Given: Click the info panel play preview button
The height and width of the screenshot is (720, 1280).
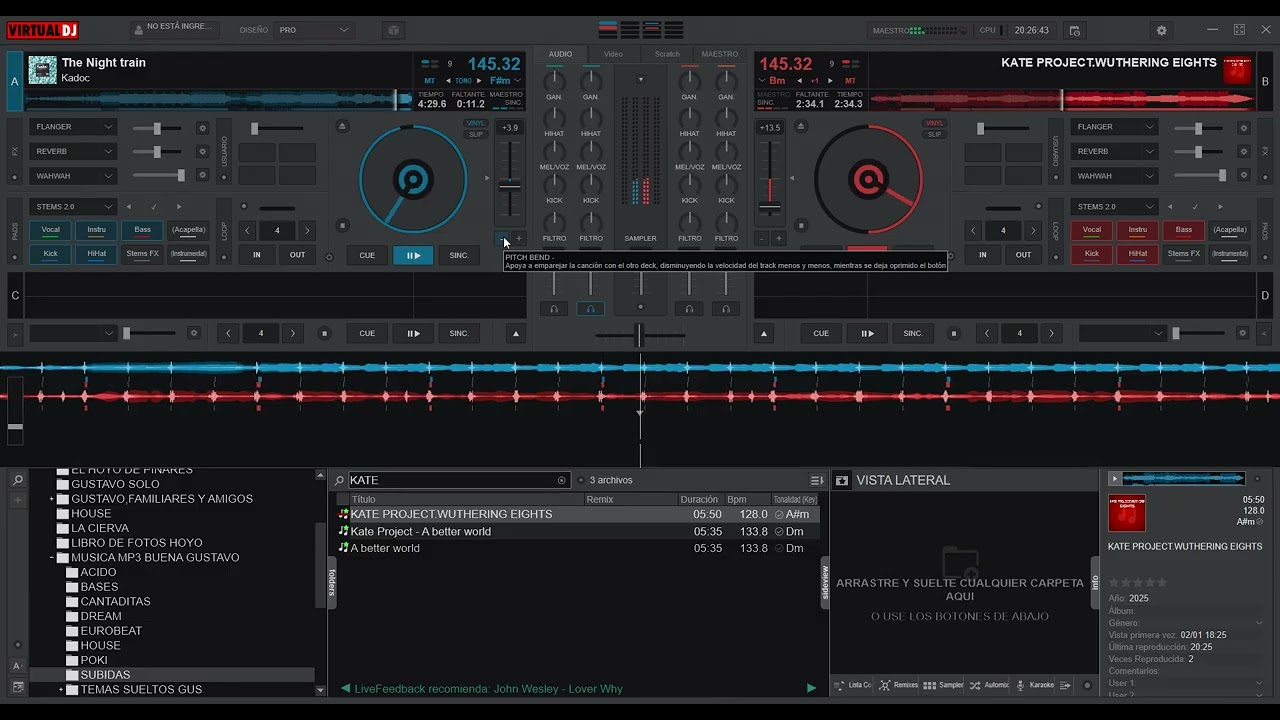Looking at the screenshot, I should pos(1115,479).
